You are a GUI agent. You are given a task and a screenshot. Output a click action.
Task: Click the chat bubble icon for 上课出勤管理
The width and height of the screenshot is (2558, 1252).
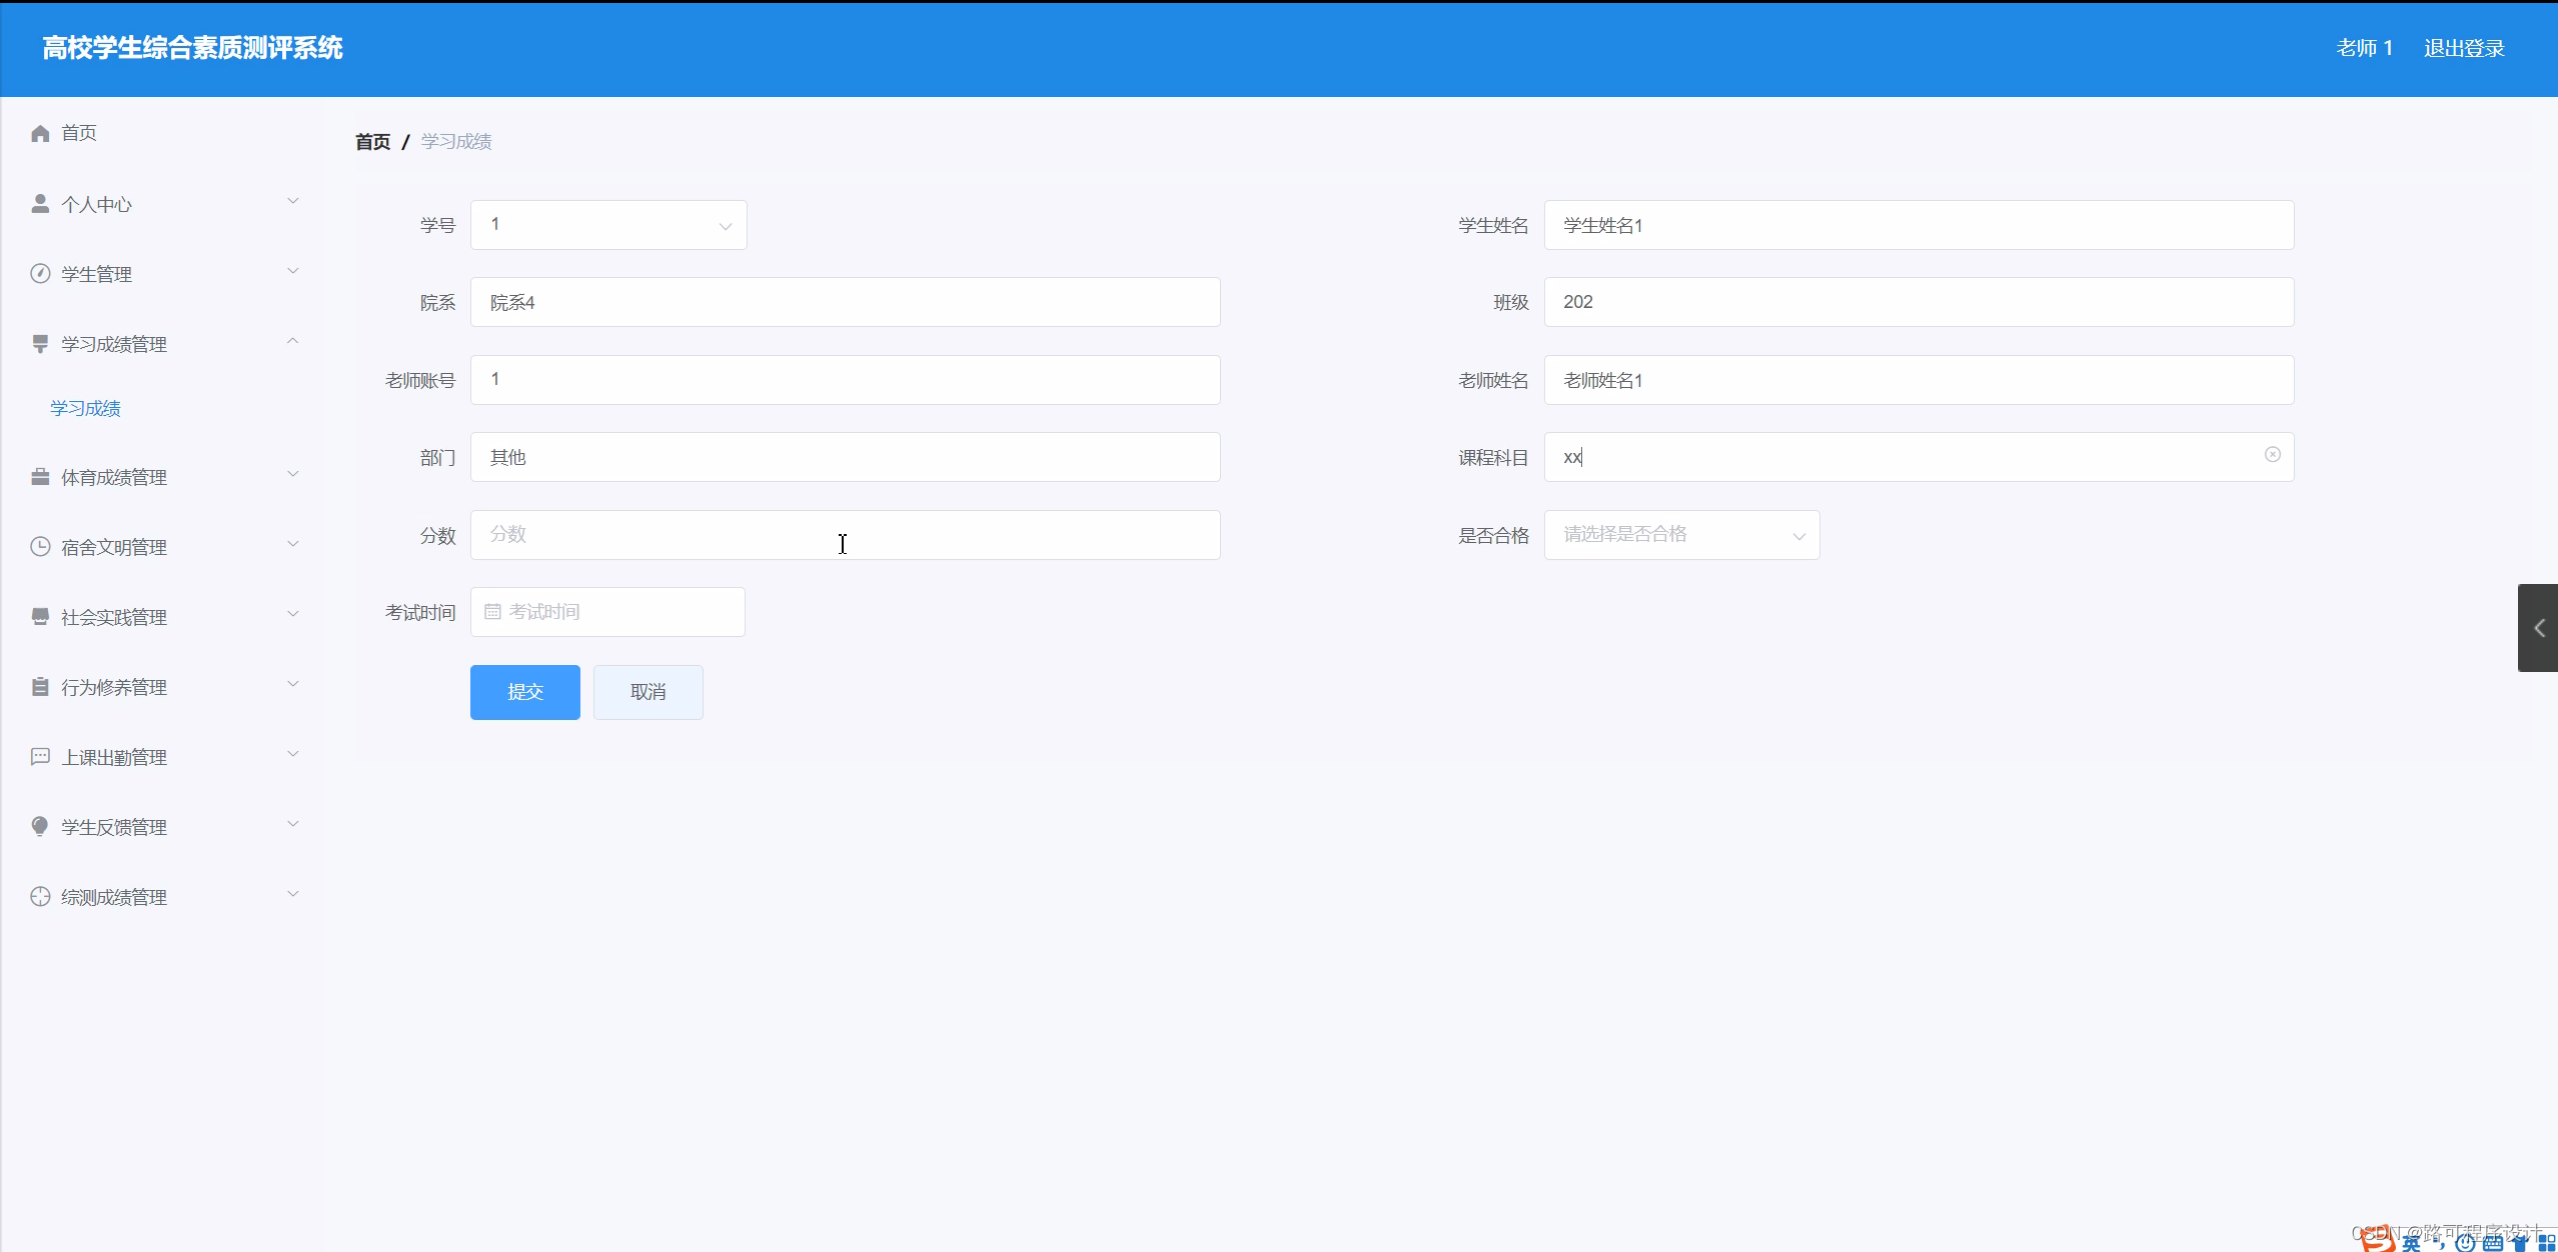click(40, 757)
